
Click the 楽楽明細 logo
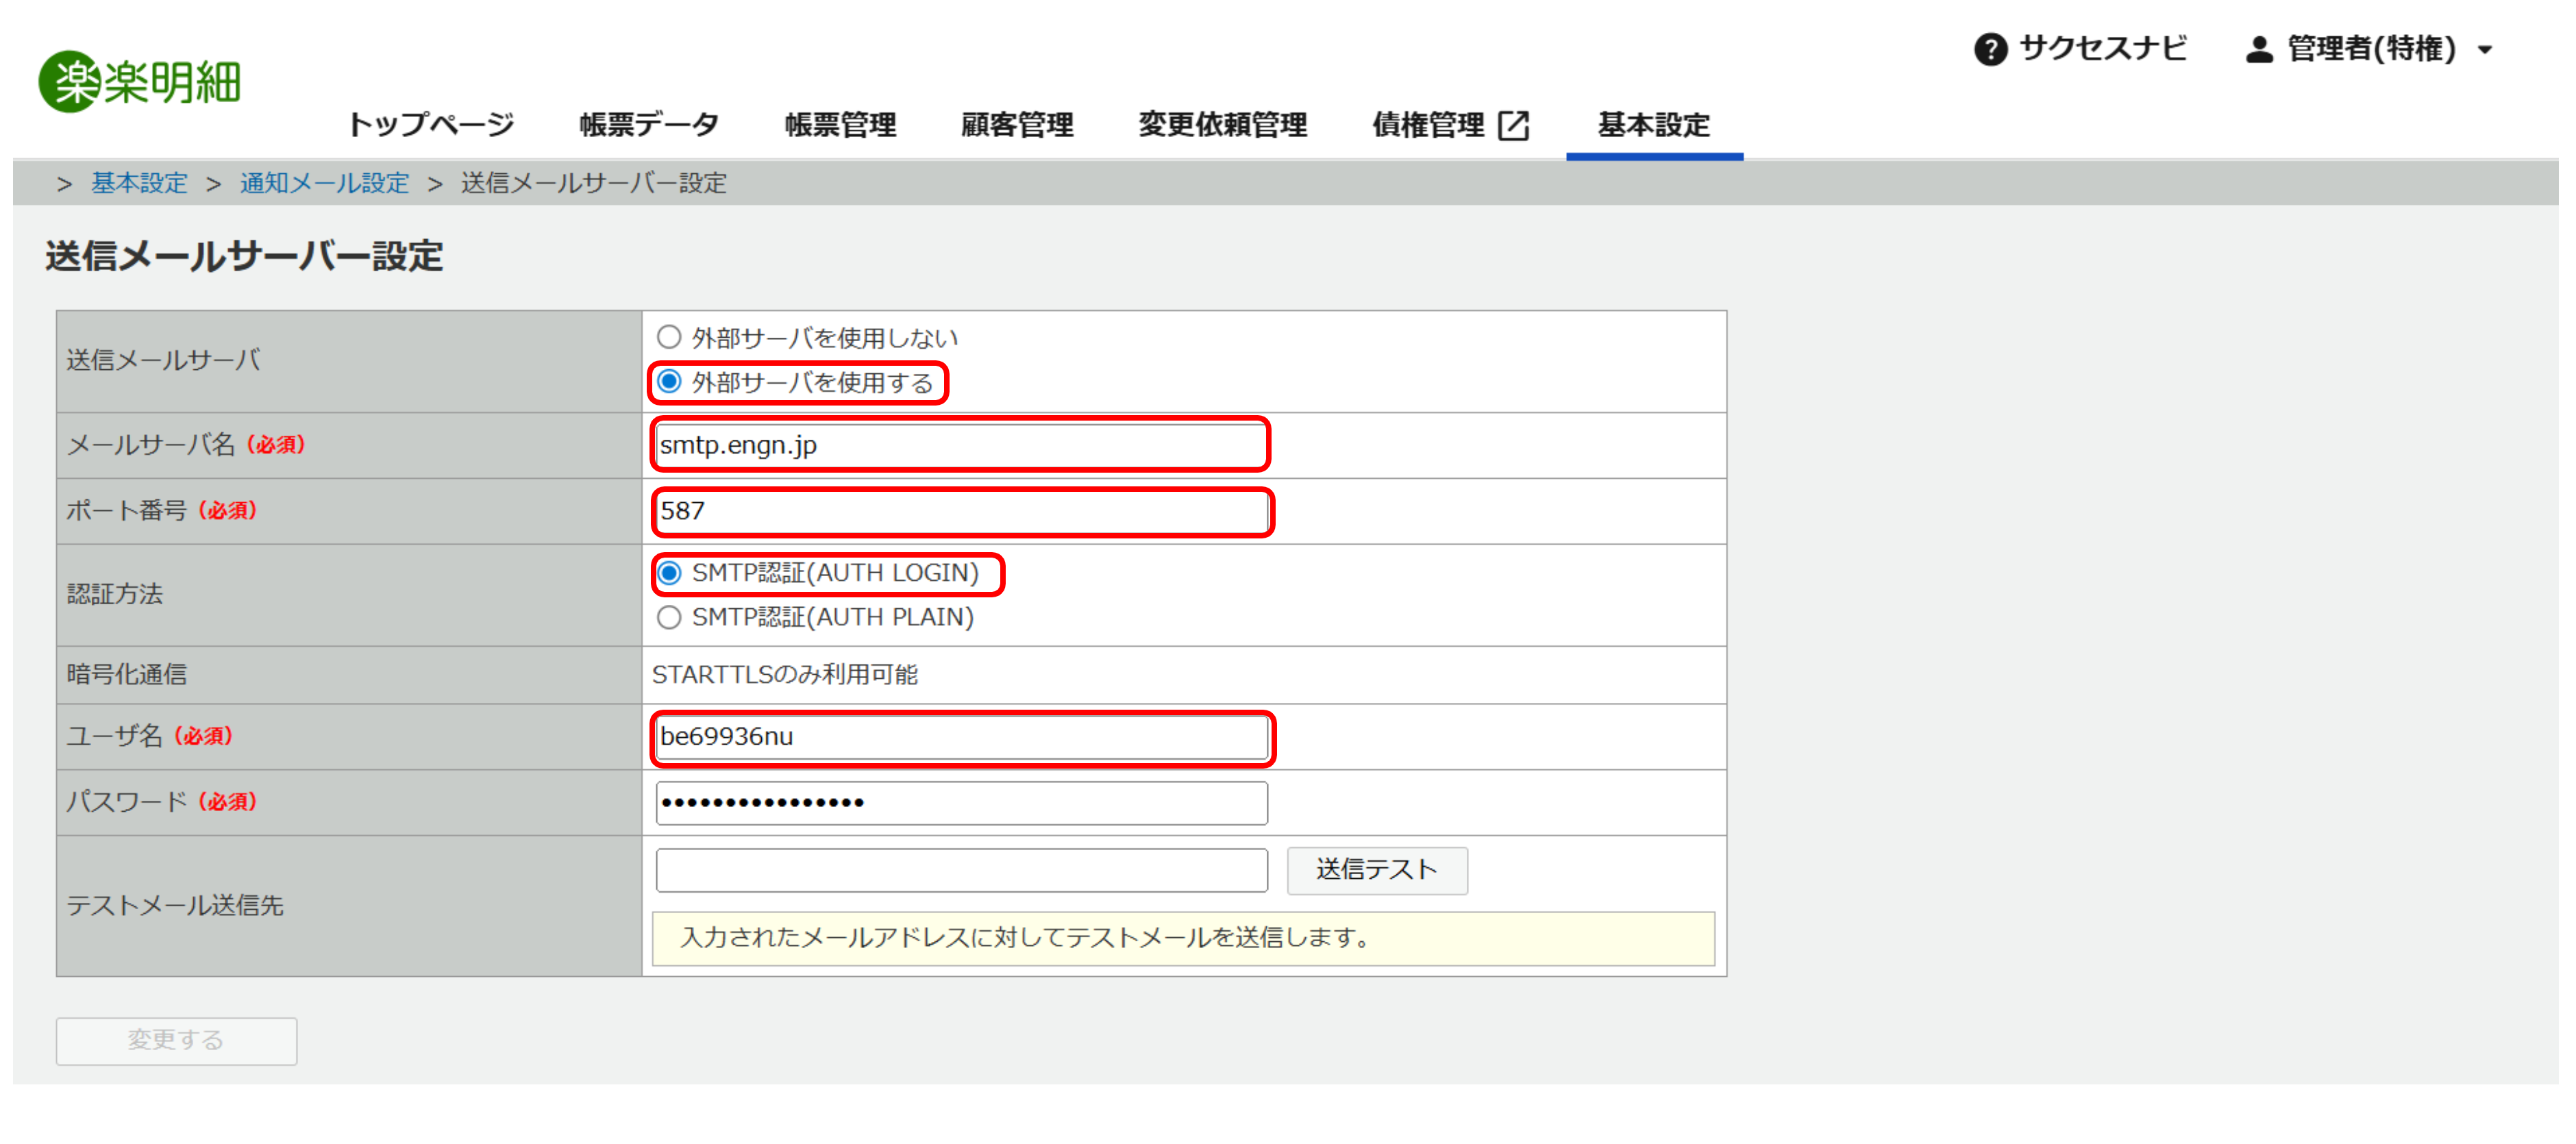(140, 82)
